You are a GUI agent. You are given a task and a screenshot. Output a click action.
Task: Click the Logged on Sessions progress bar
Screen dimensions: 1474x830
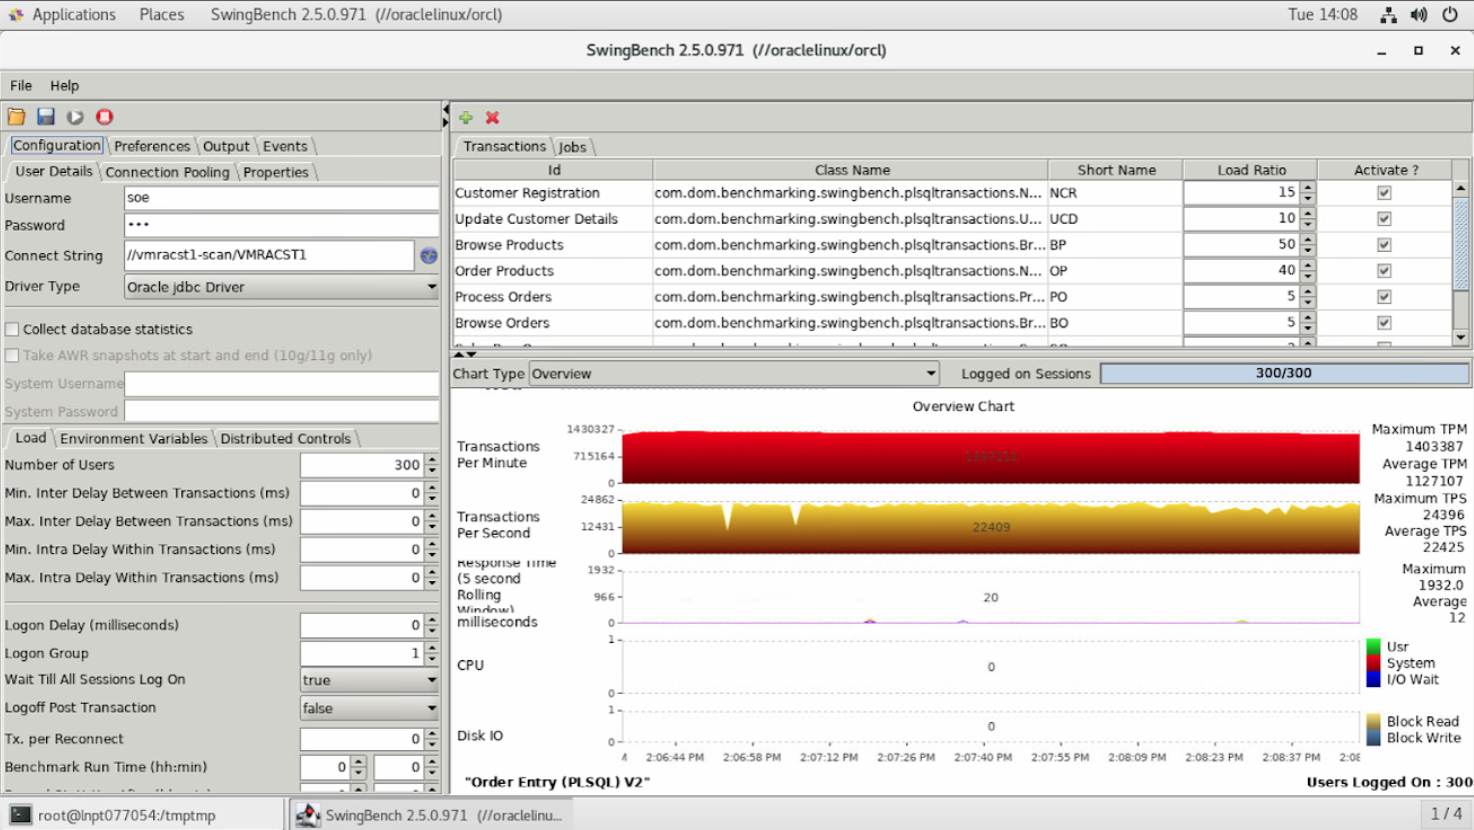1284,373
